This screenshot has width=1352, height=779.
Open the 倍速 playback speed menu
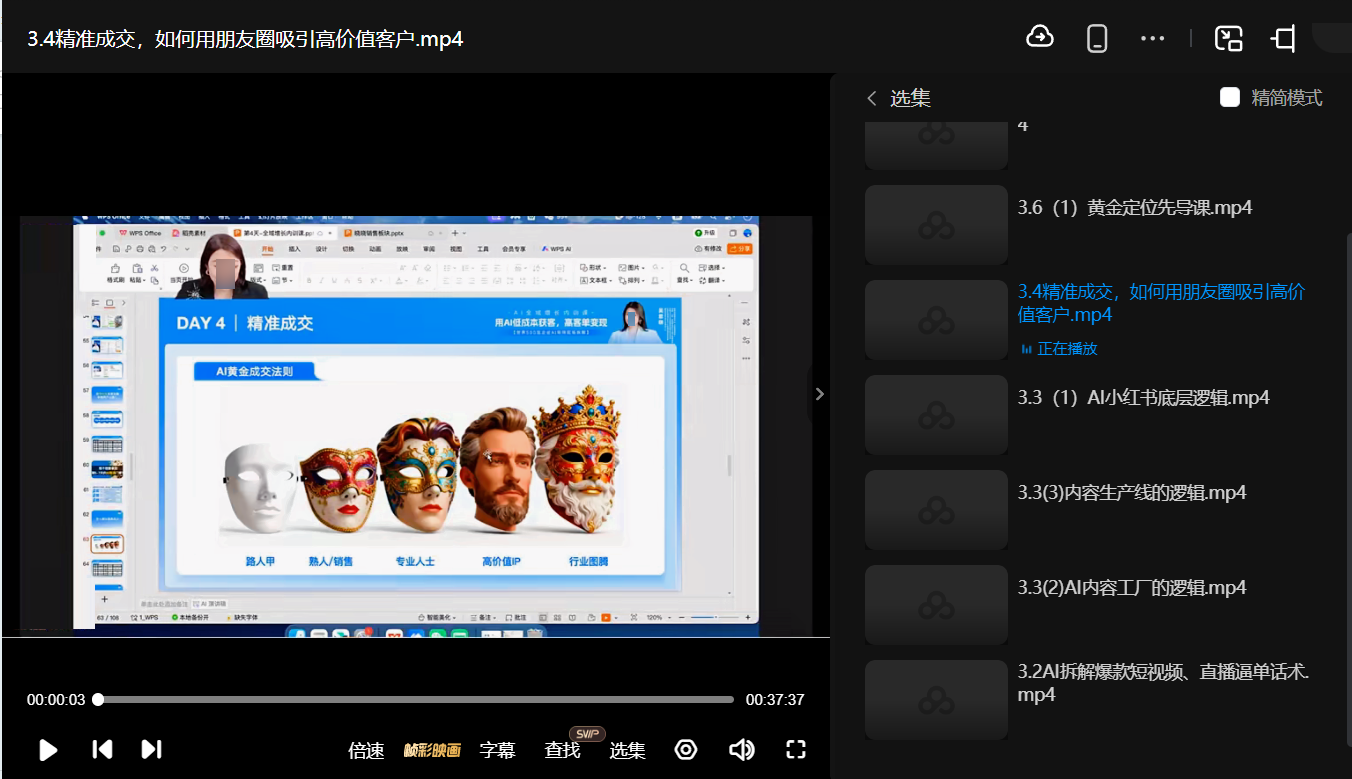366,751
